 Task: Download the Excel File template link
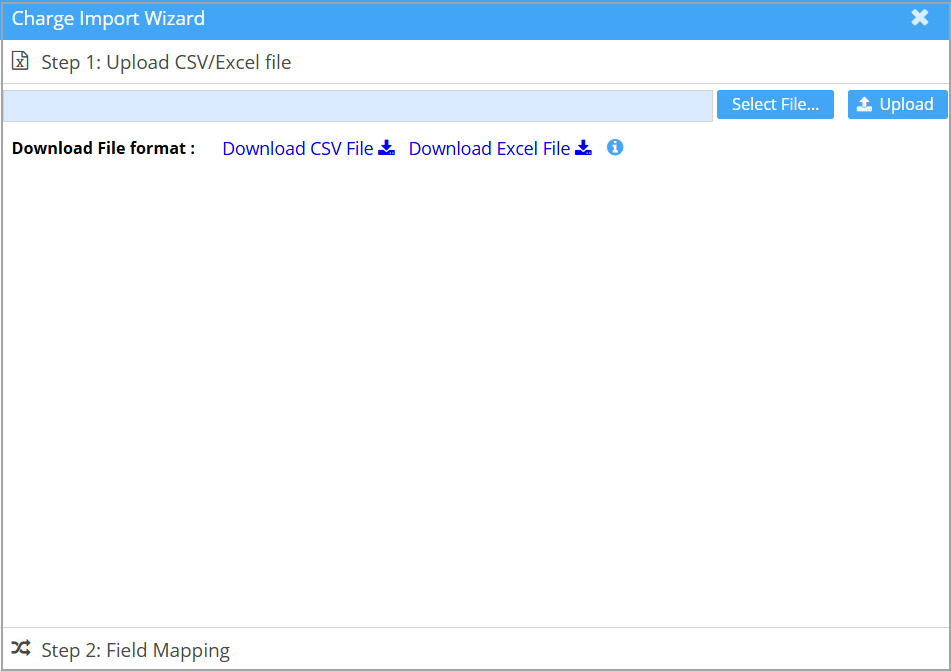489,149
